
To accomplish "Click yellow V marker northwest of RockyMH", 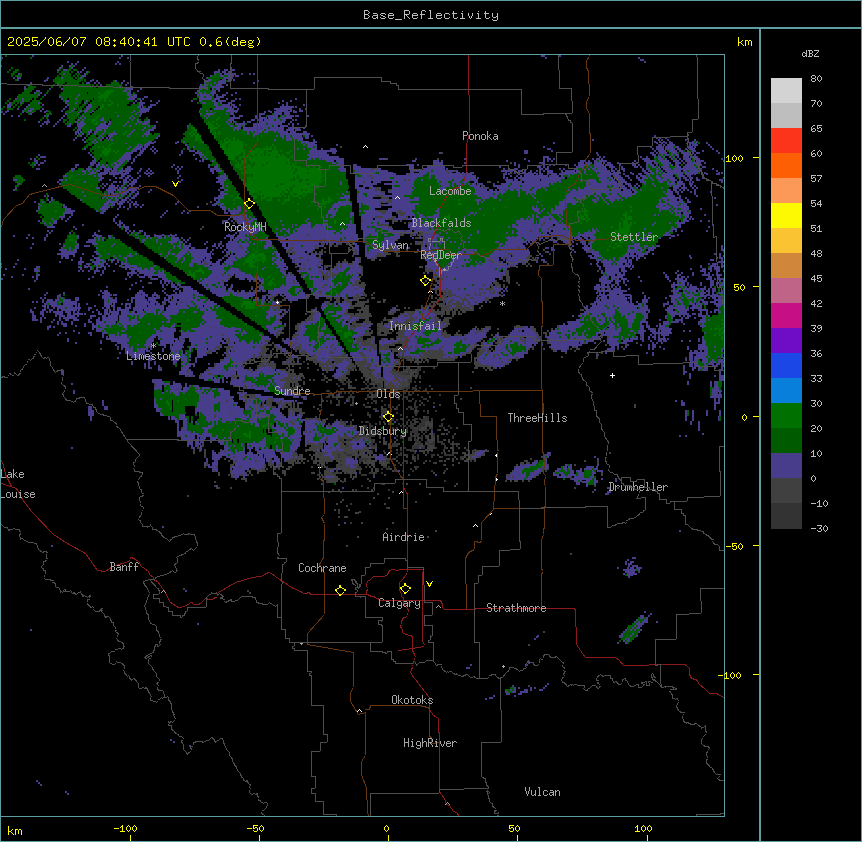I will click(x=175, y=184).
